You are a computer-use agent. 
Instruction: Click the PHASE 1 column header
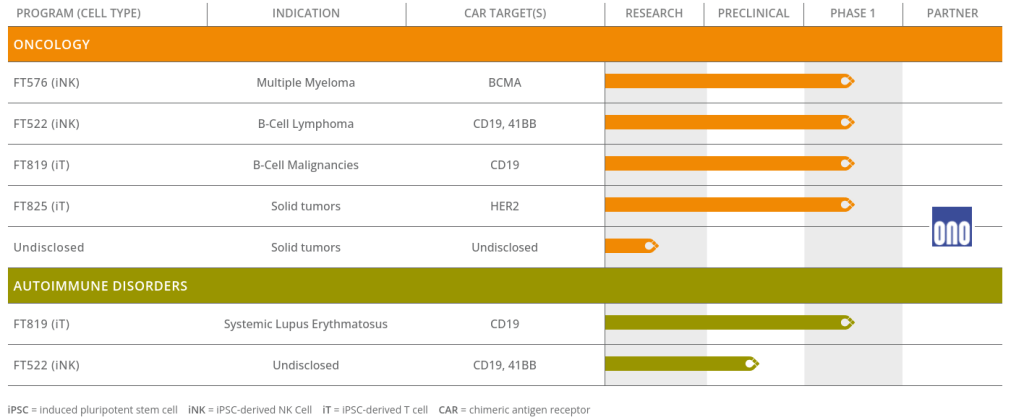[x=853, y=14]
